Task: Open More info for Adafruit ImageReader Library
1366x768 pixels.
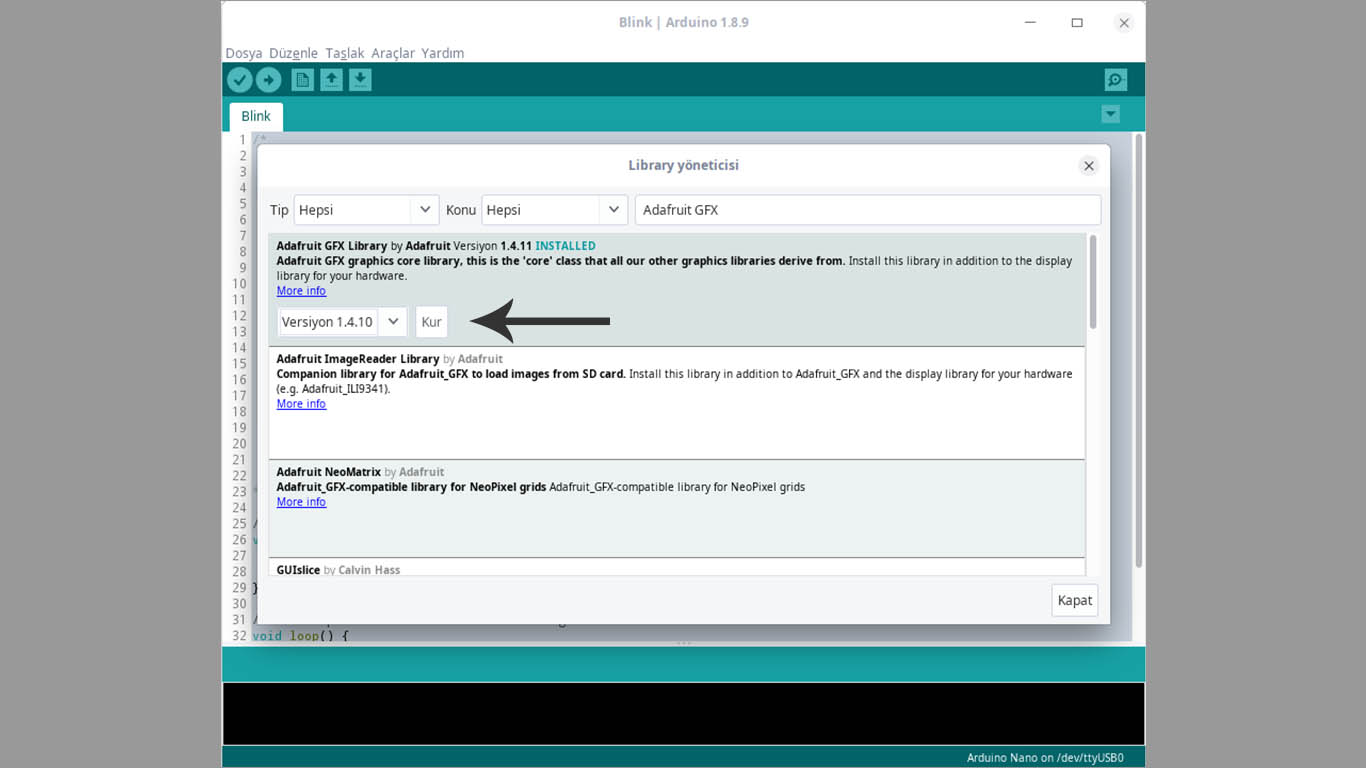Action: click(x=301, y=404)
